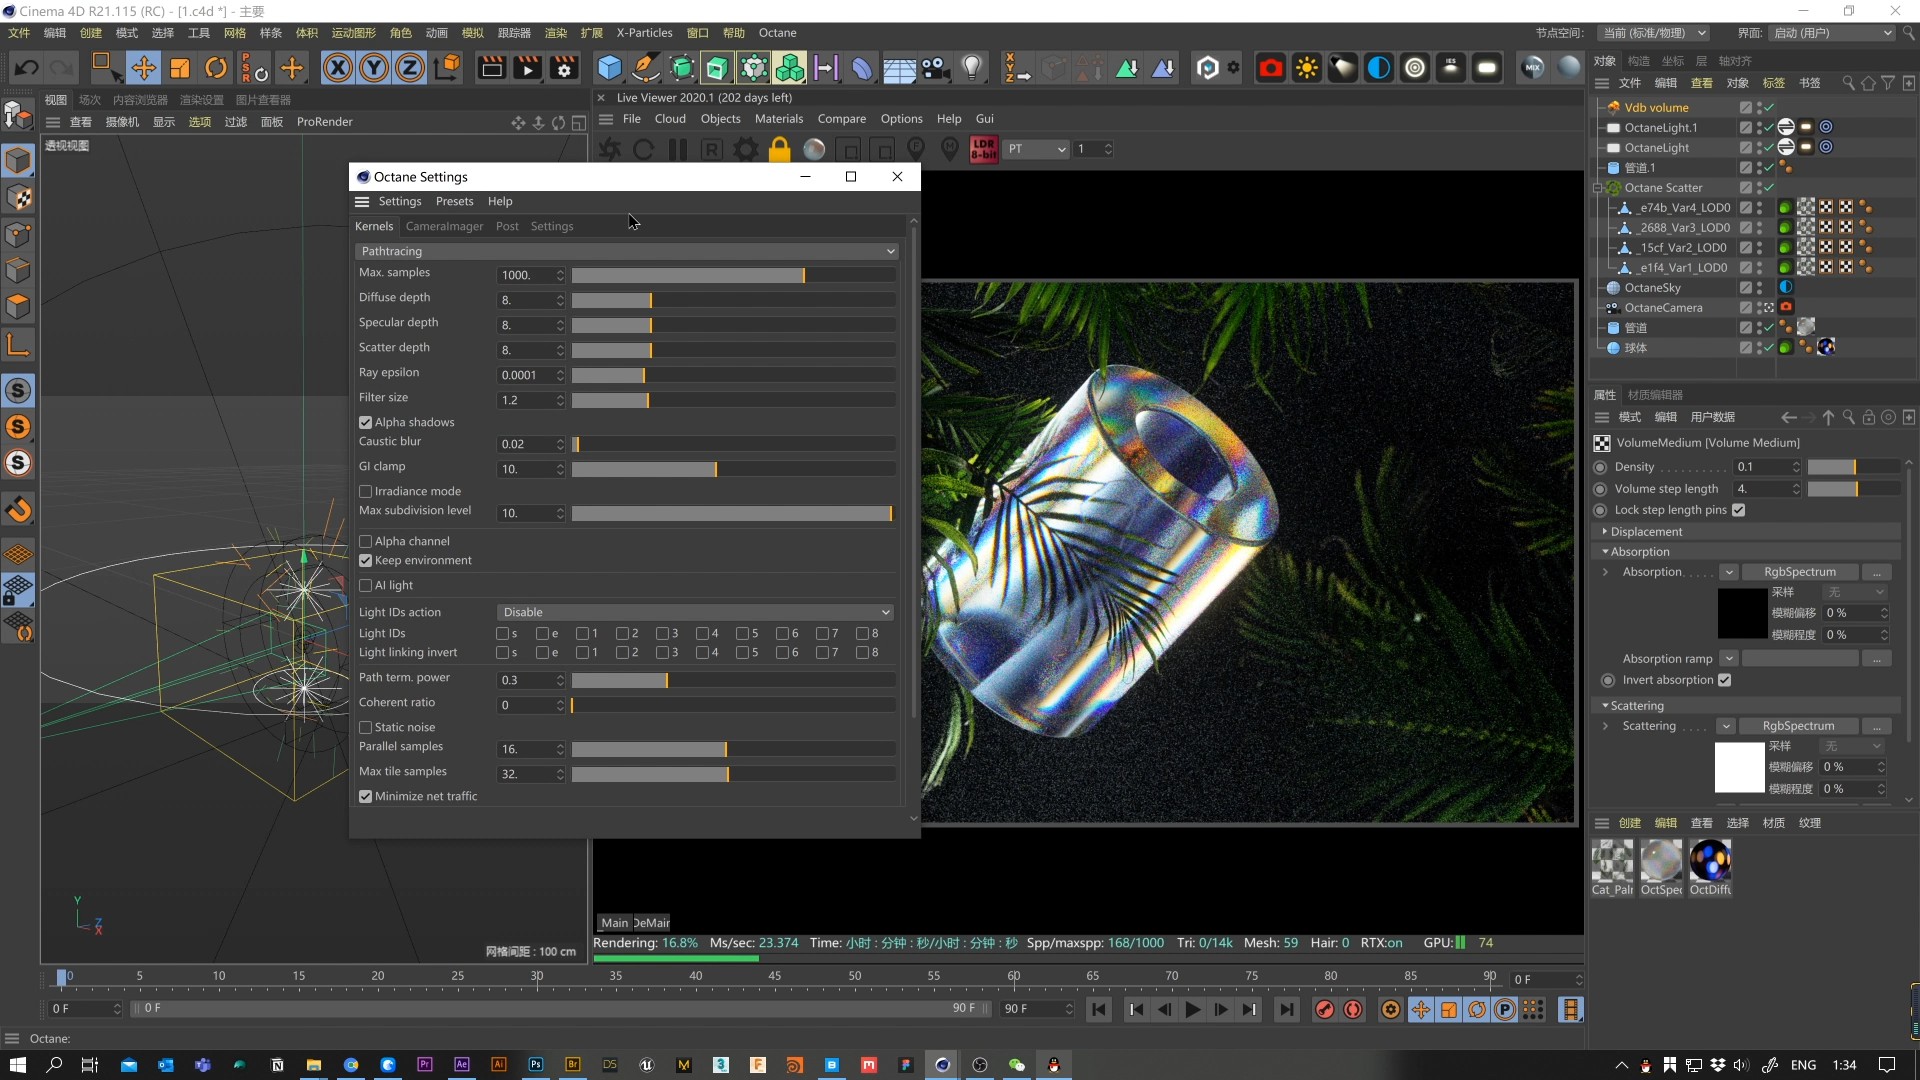
Task: Enable the Alpha channel checkbox
Action: [365, 542]
